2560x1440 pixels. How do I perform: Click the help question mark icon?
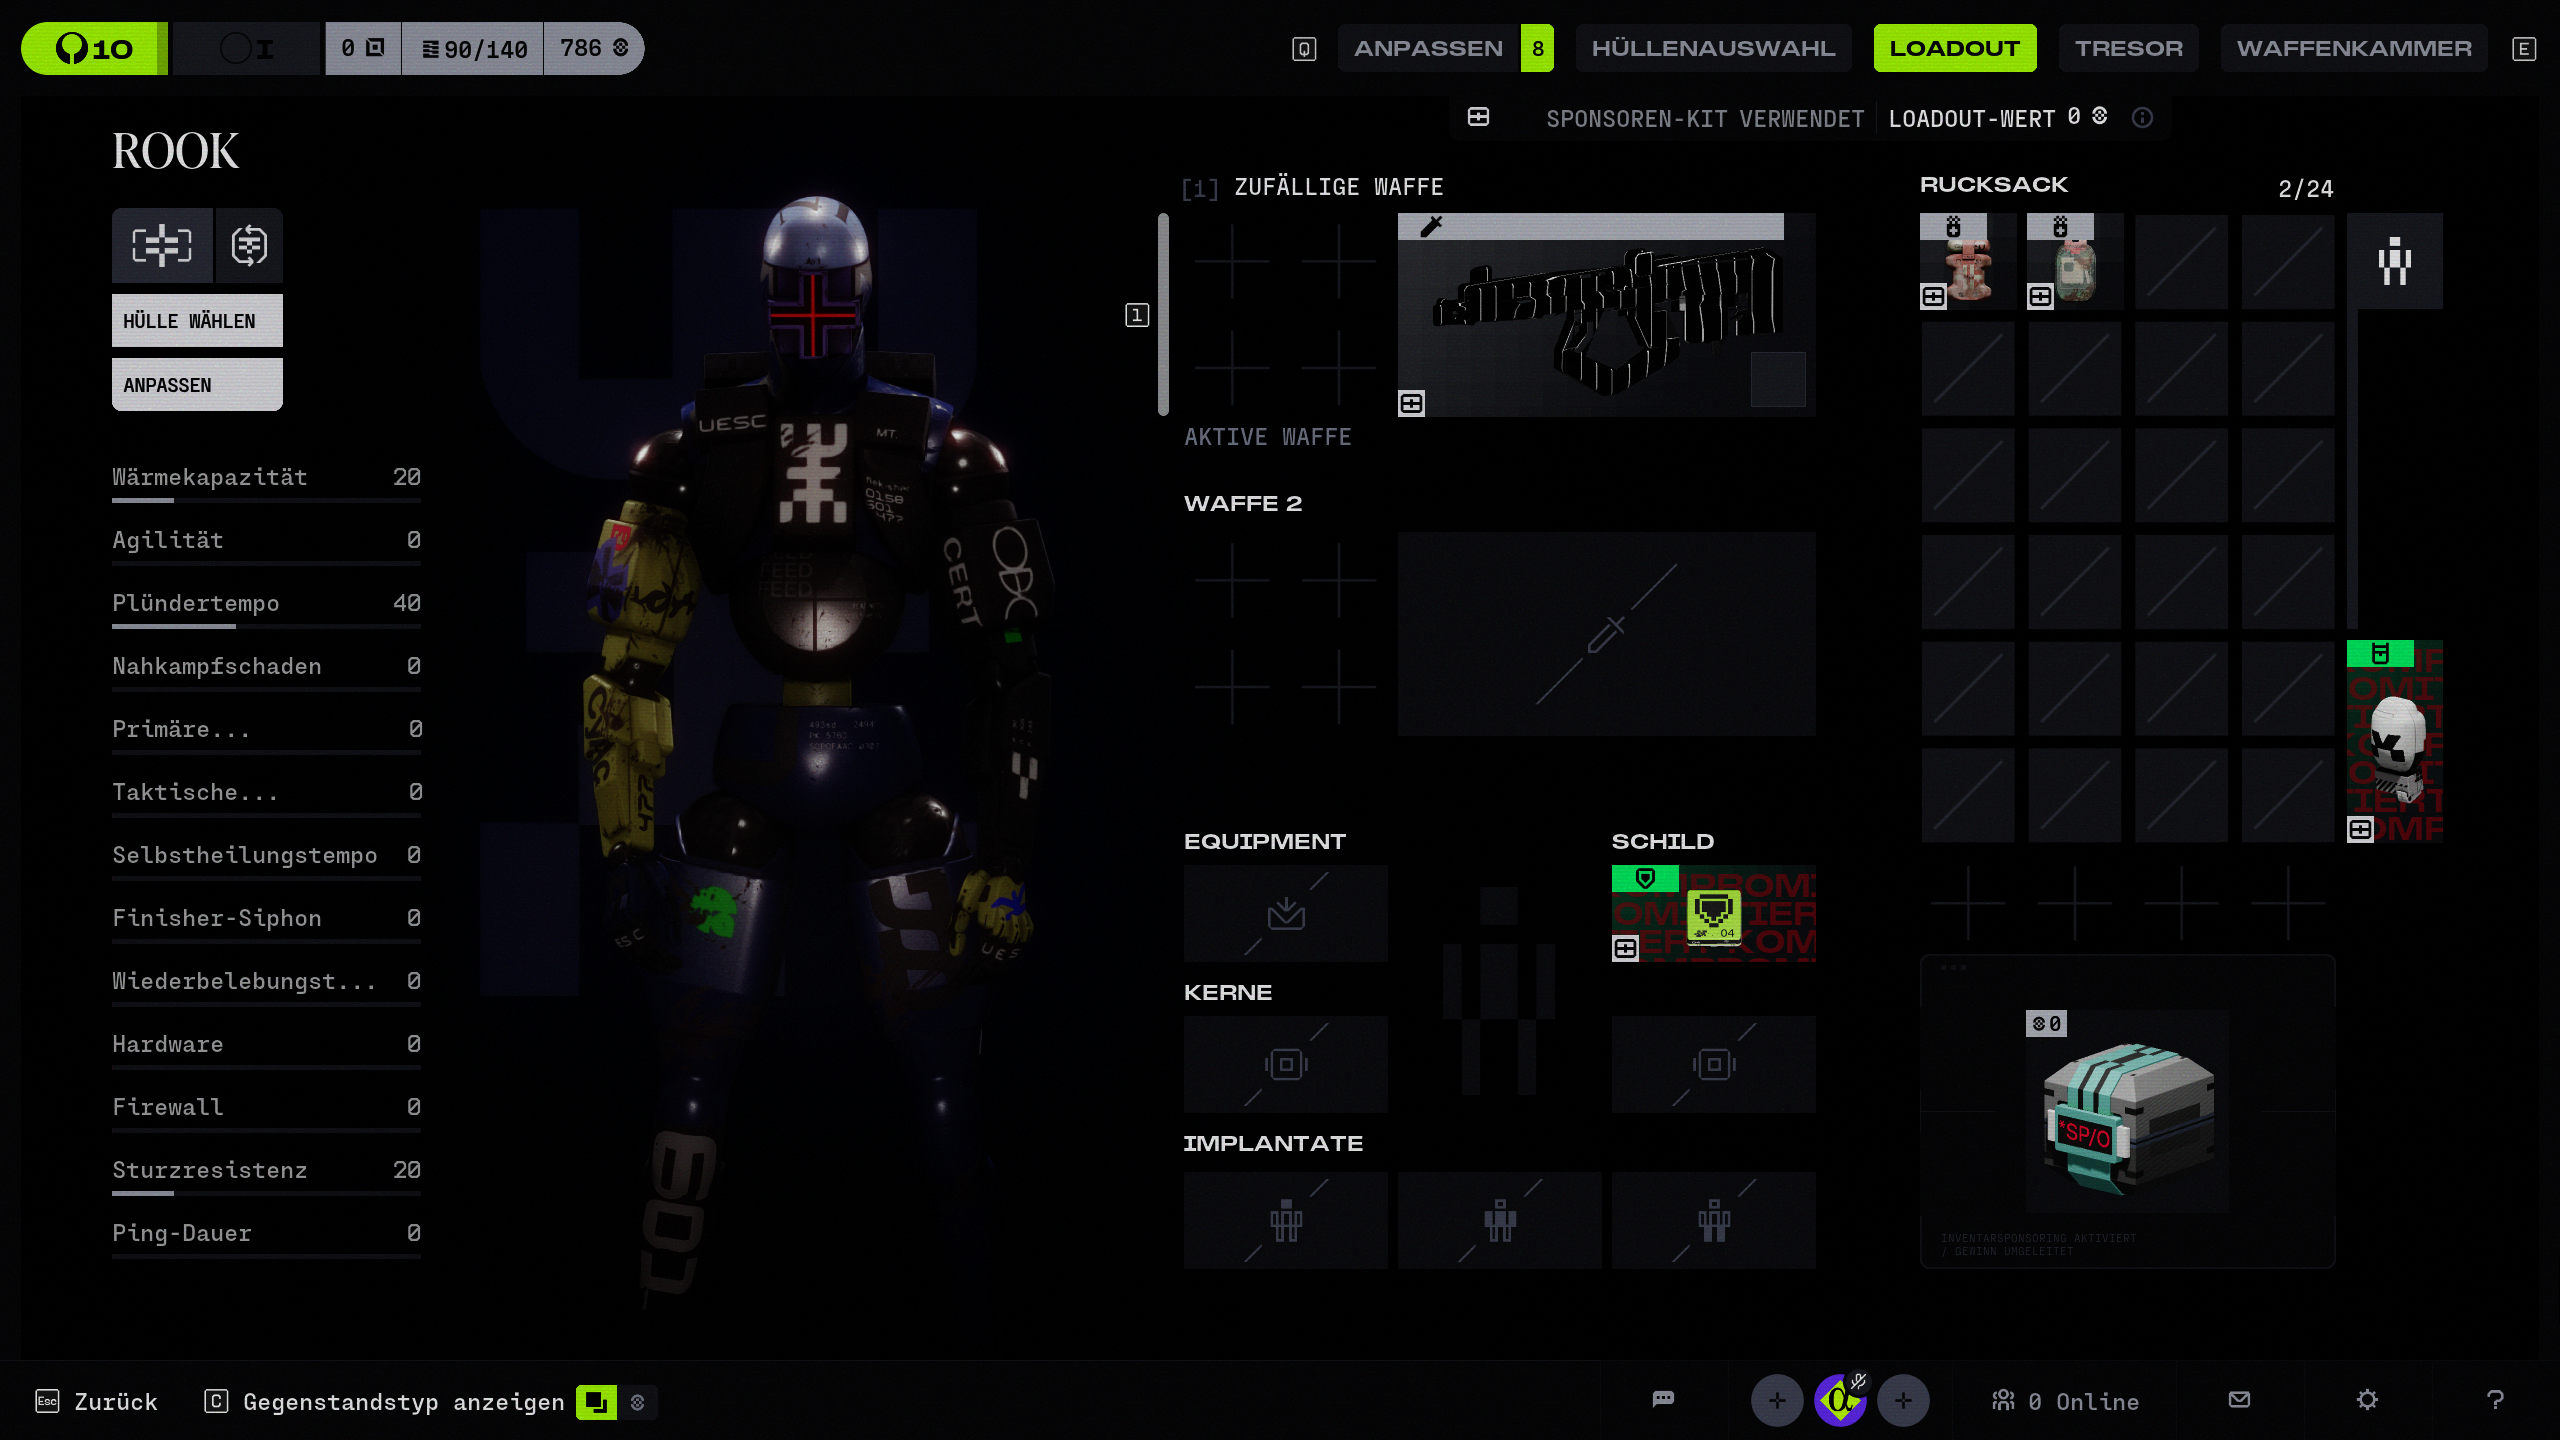click(x=2495, y=1400)
